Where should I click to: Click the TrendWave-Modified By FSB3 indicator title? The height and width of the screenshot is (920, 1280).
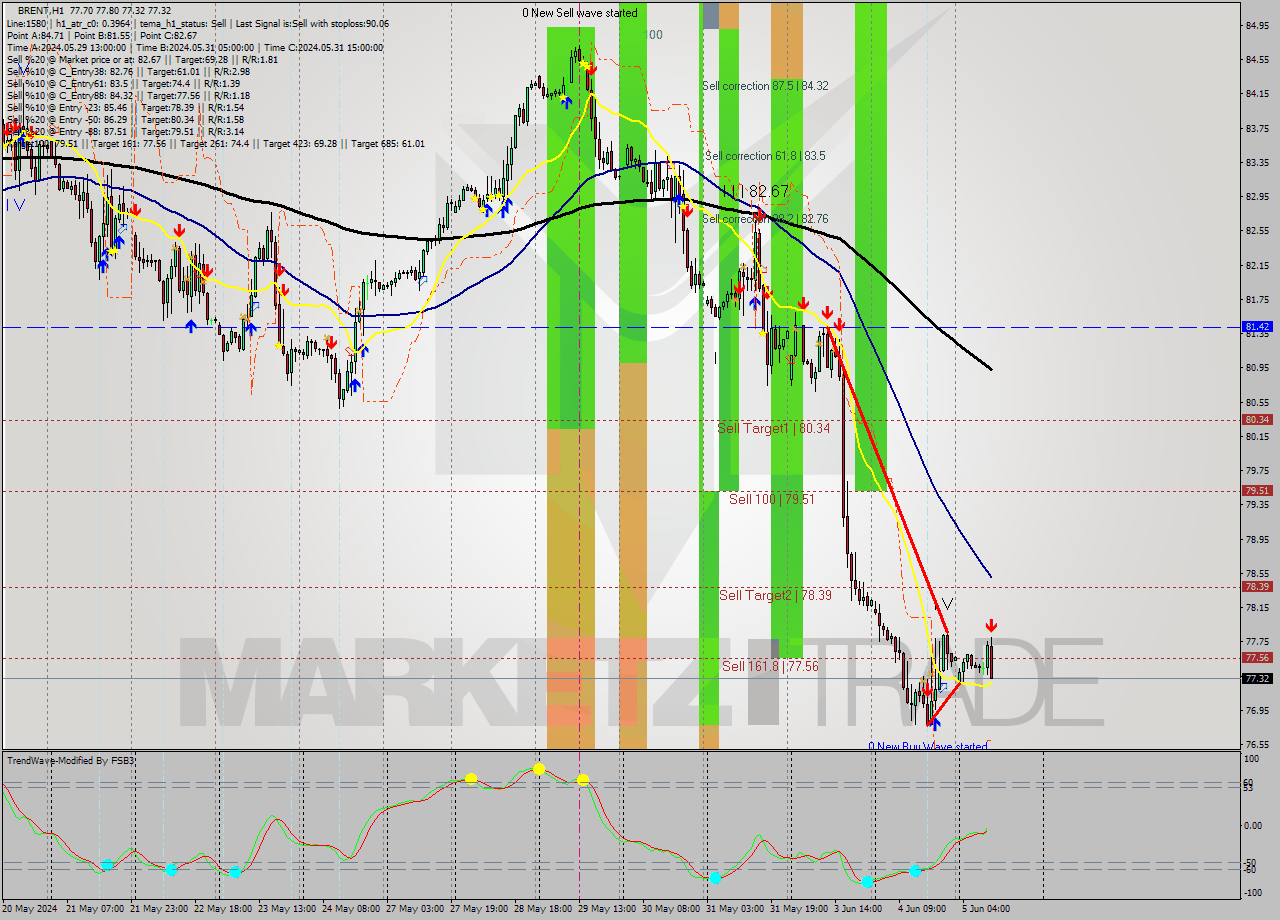pos(70,759)
